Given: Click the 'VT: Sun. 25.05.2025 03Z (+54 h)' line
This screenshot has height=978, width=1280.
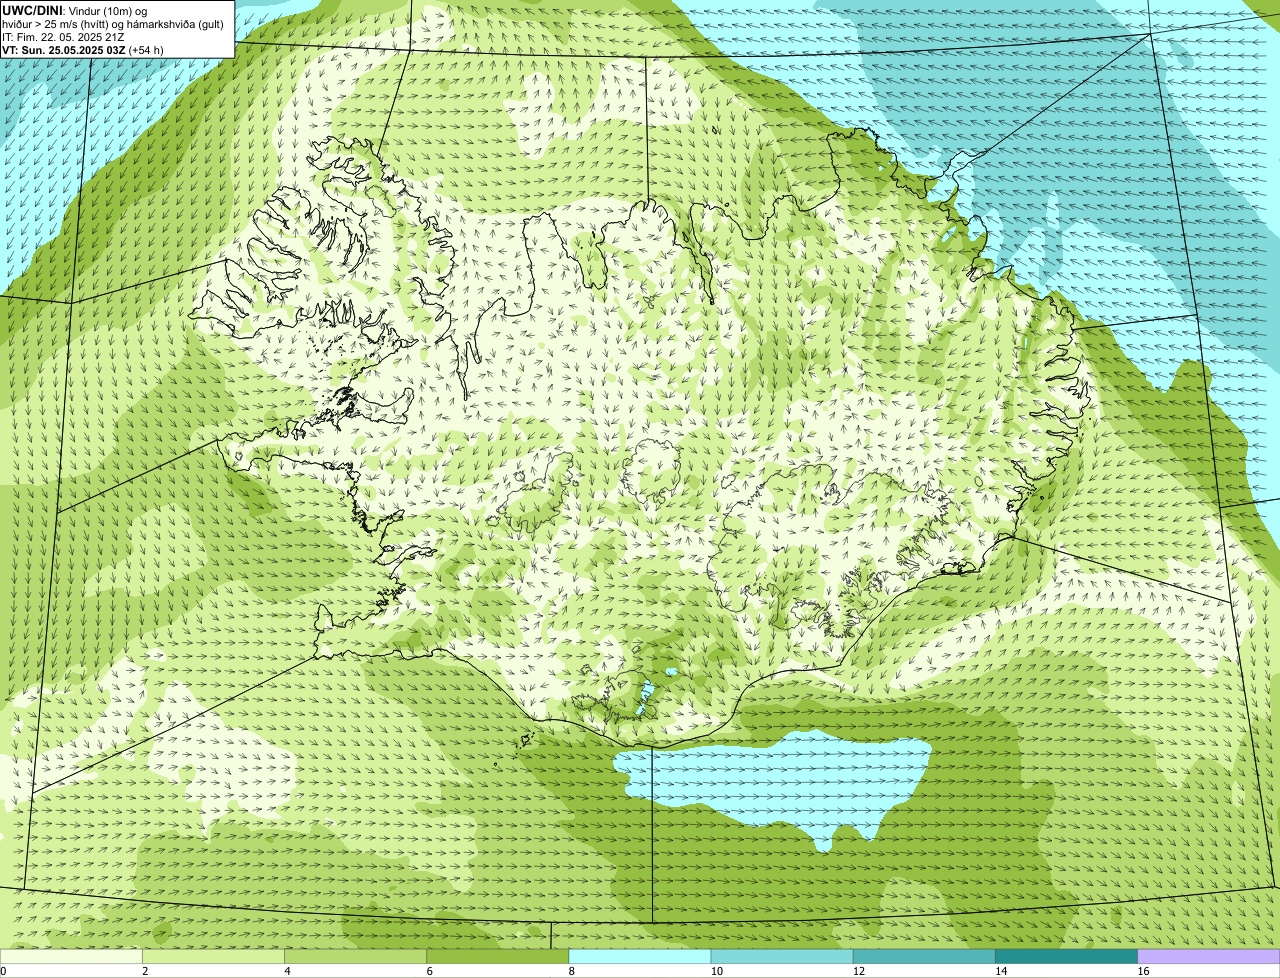Looking at the screenshot, I should 83,50.
